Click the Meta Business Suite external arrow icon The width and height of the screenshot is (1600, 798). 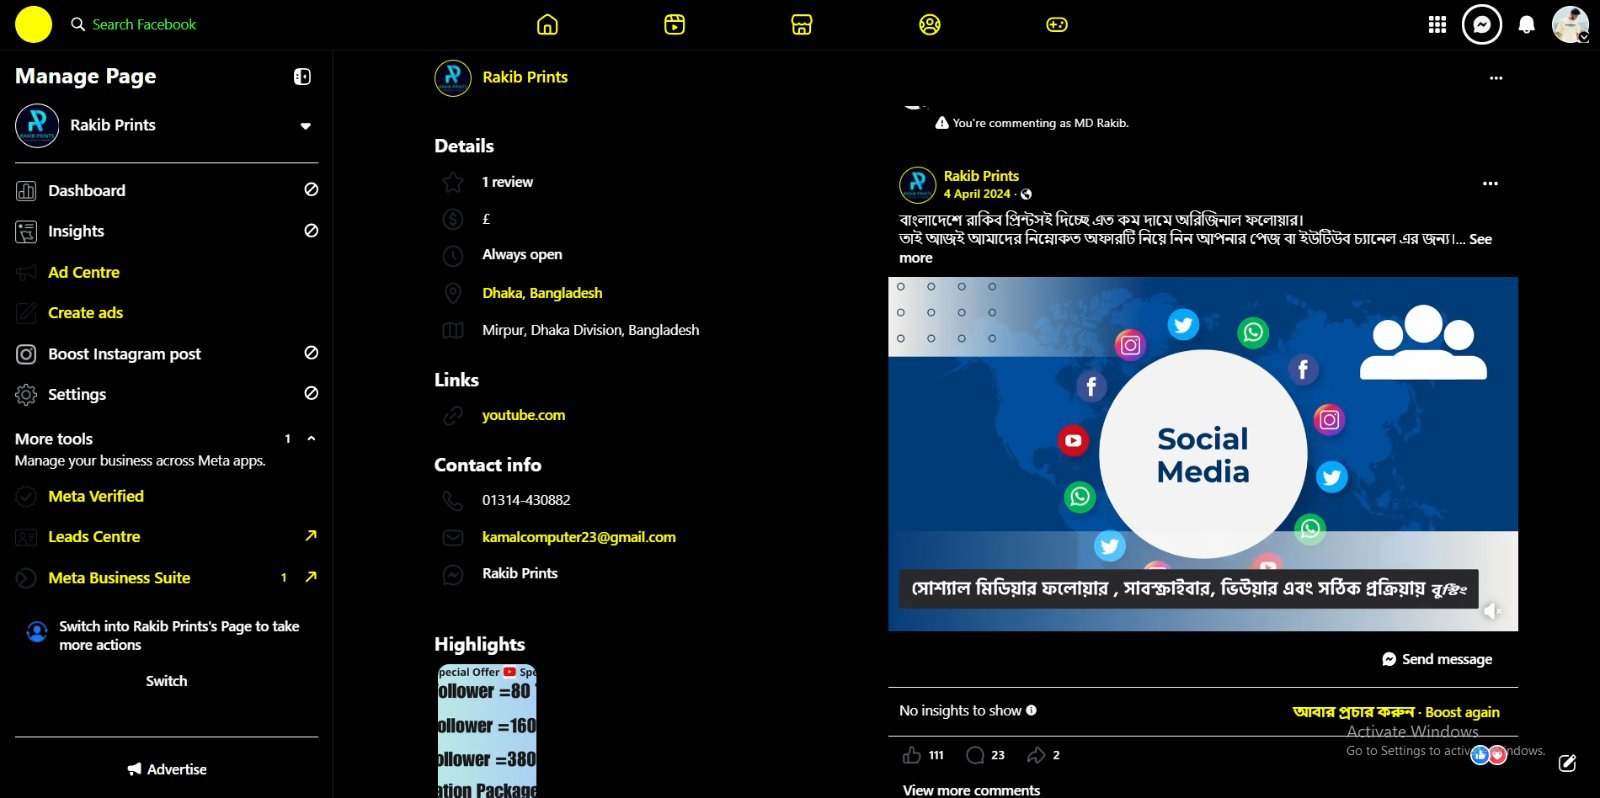click(311, 577)
